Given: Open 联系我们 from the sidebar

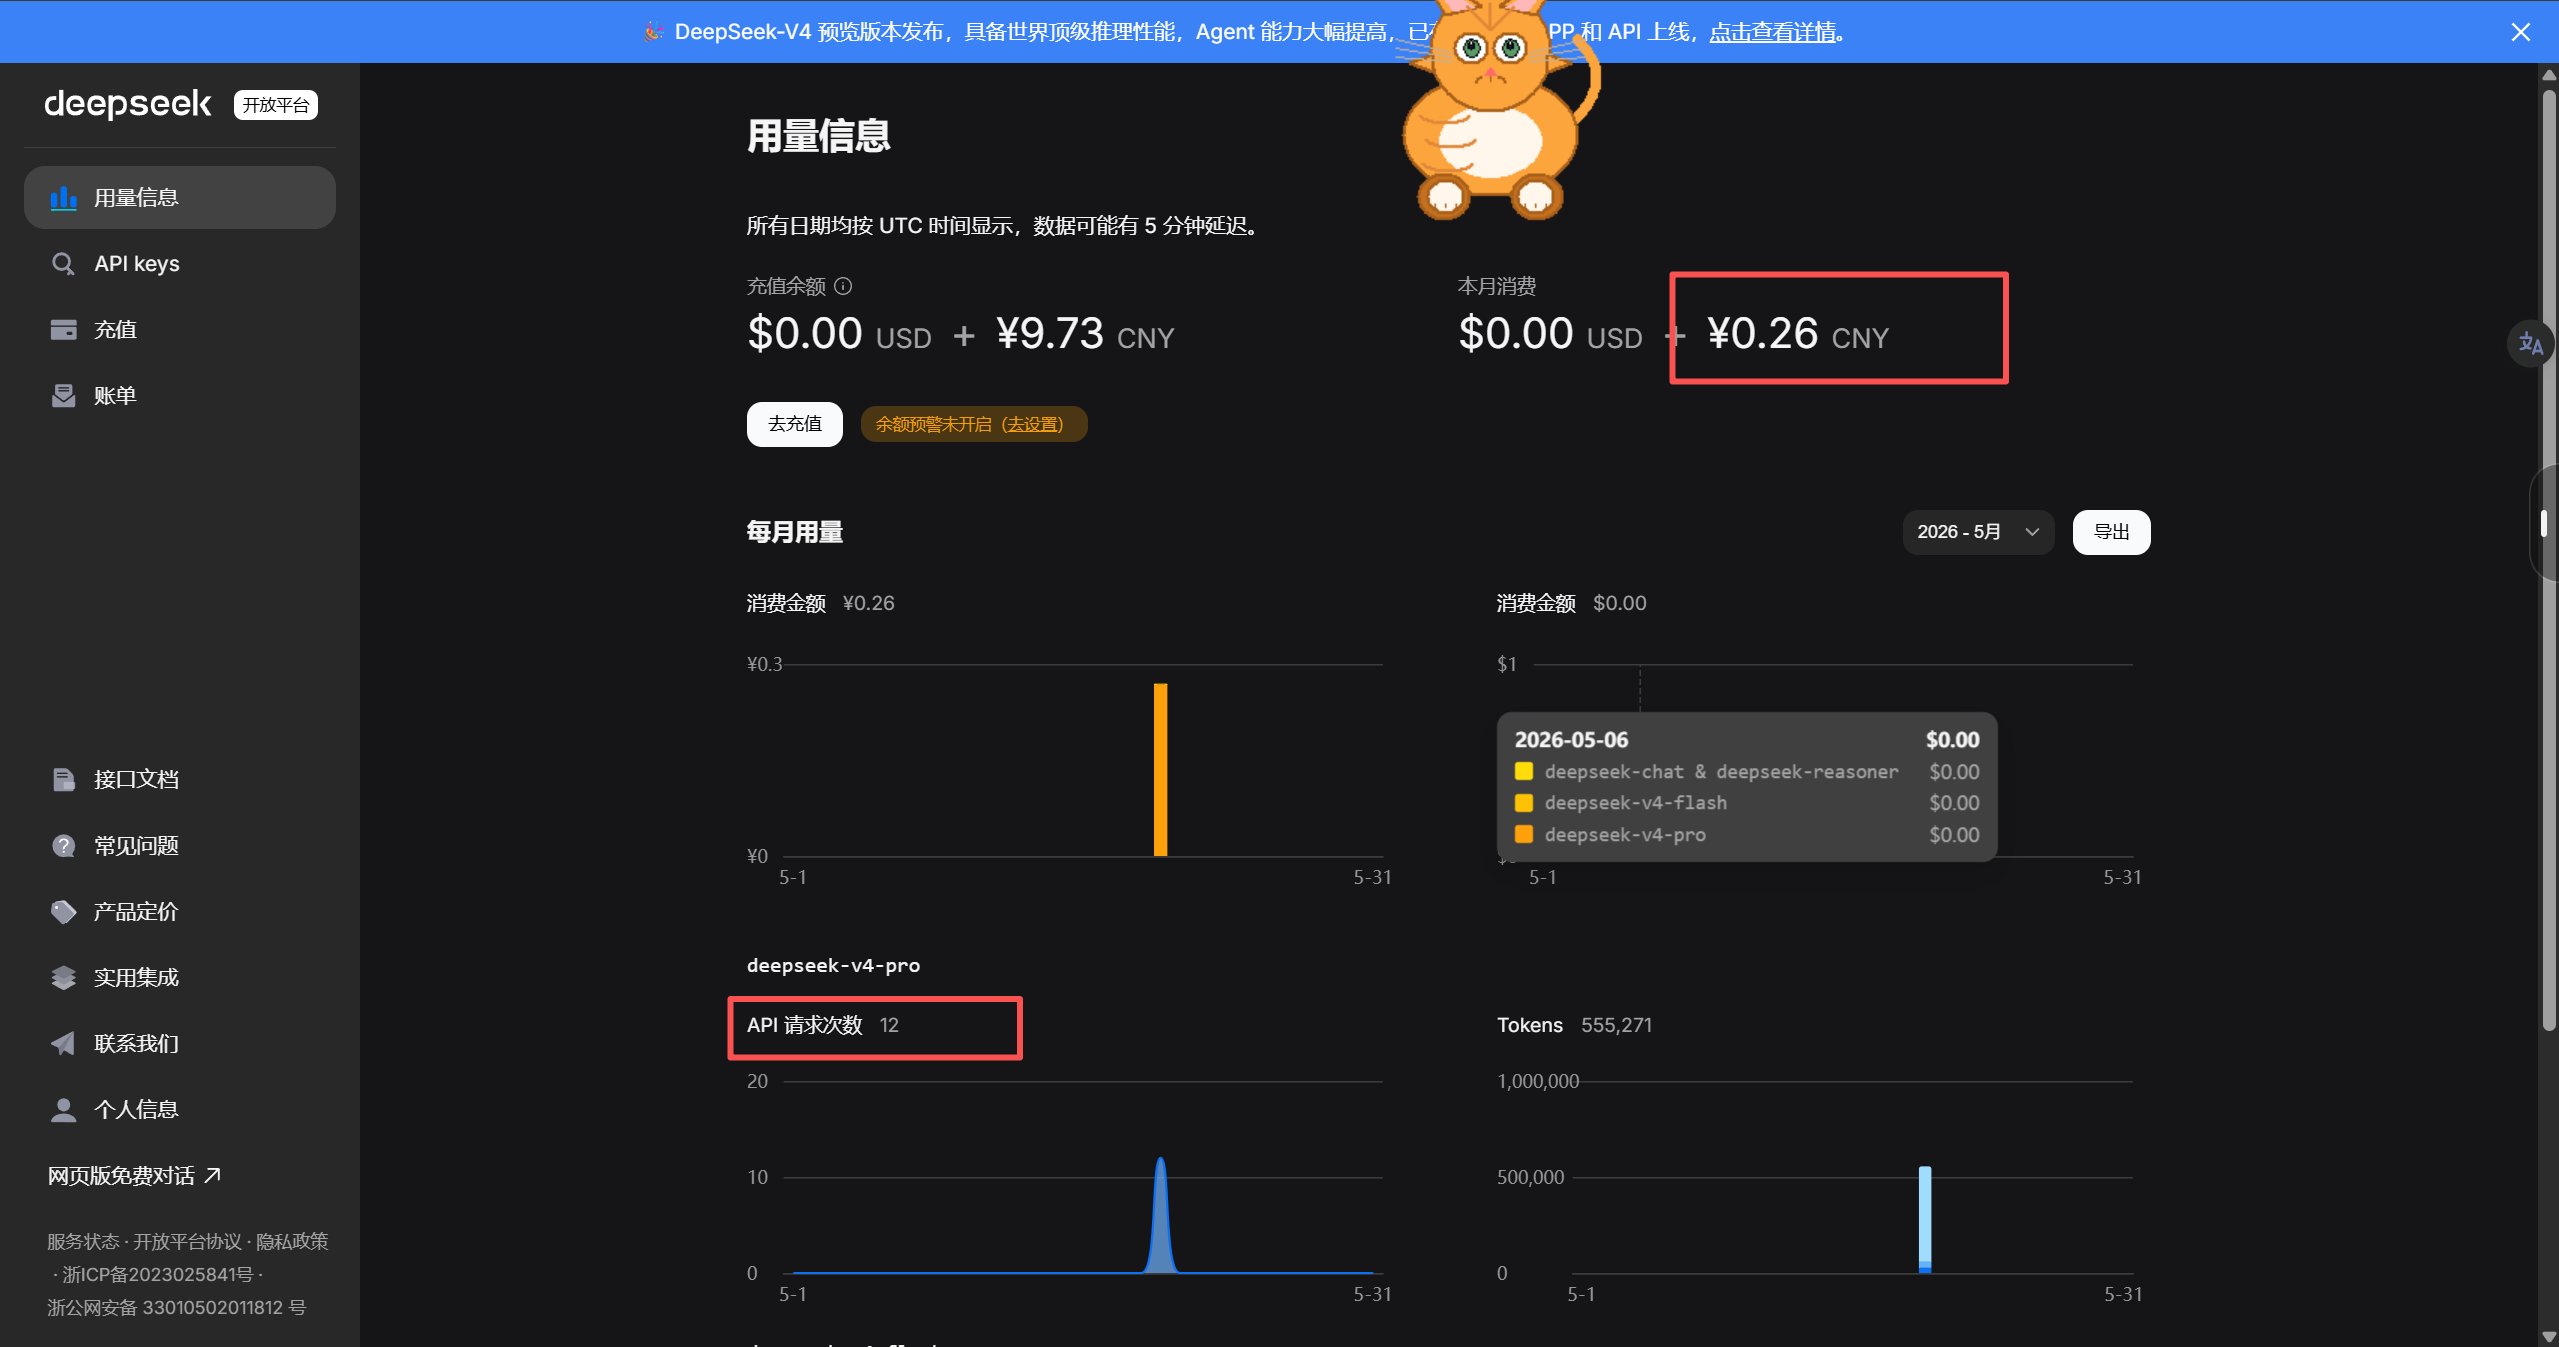Looking at the screenshot, I should [x=180, y=1044].
